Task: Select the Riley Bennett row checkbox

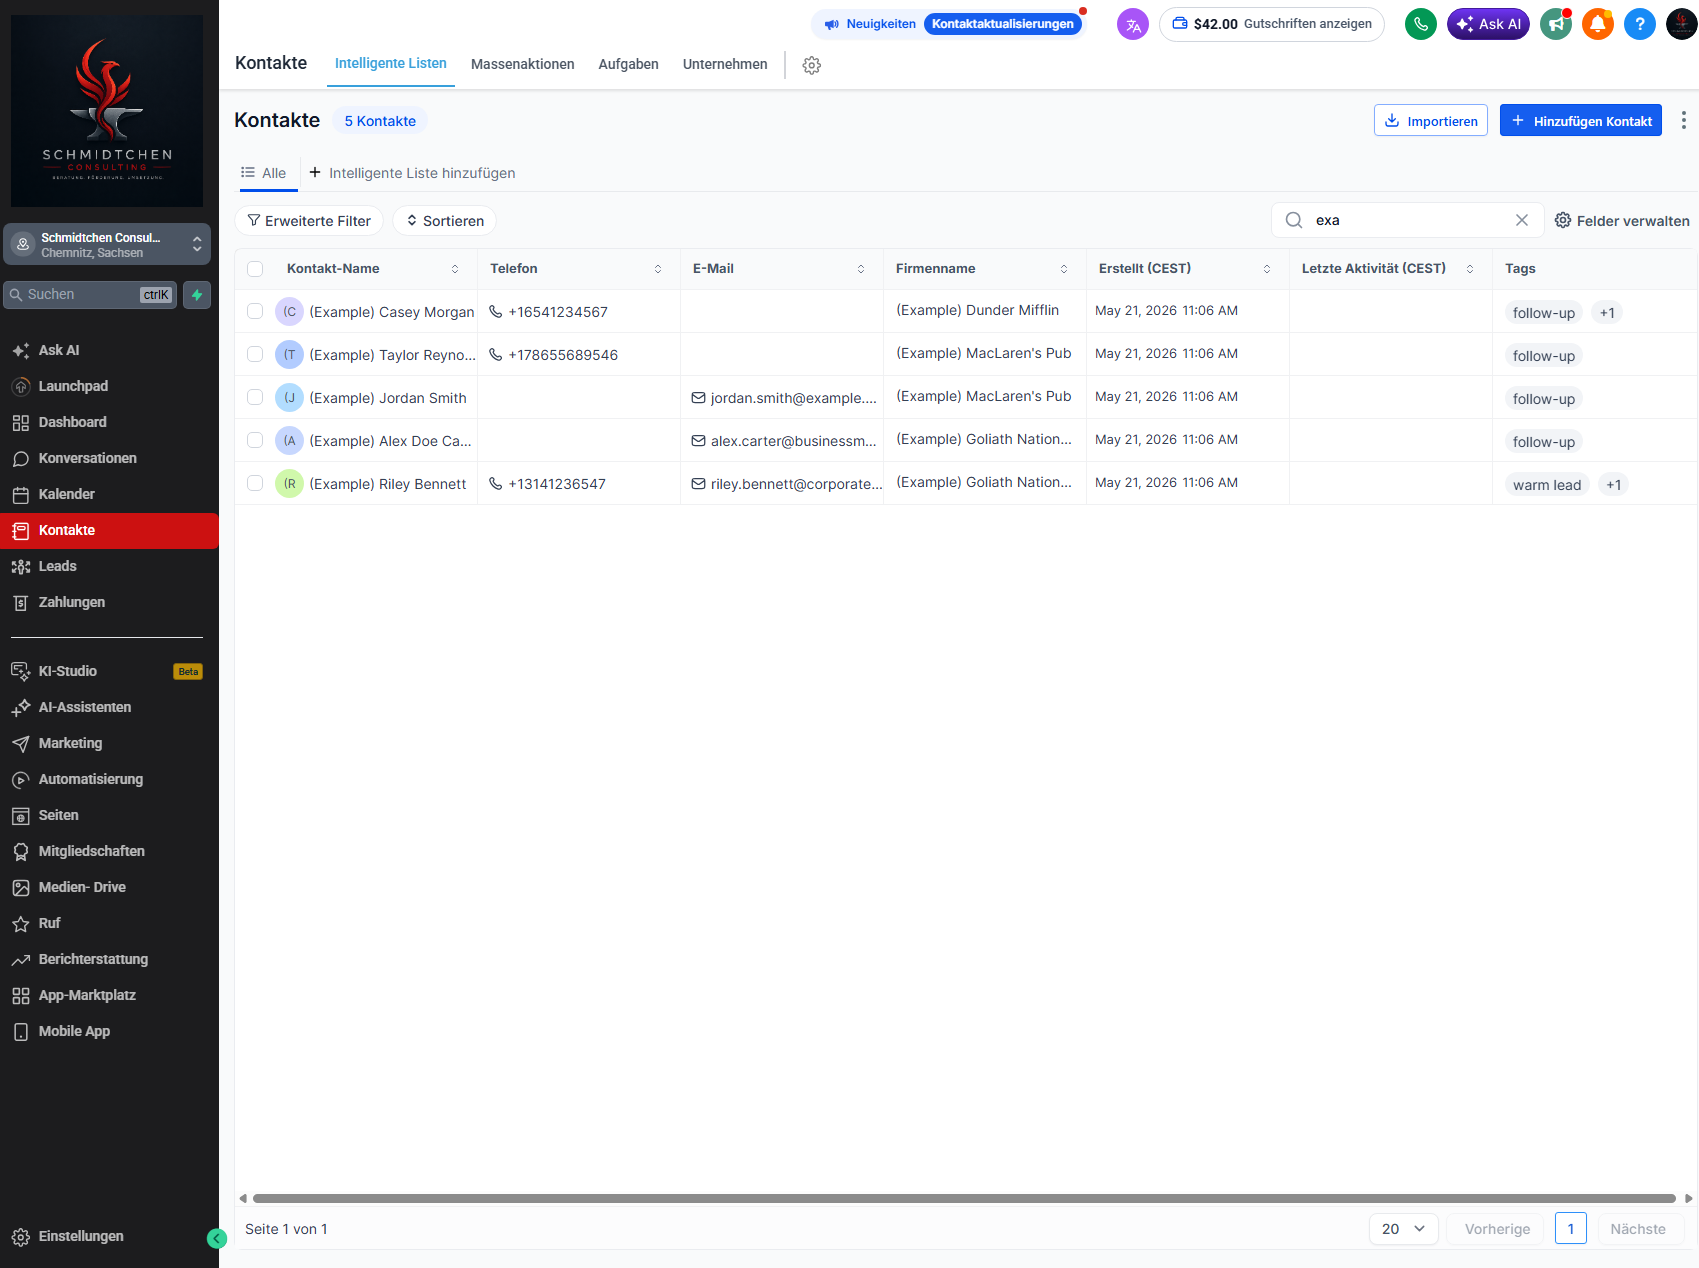Action: click(255, 483)
